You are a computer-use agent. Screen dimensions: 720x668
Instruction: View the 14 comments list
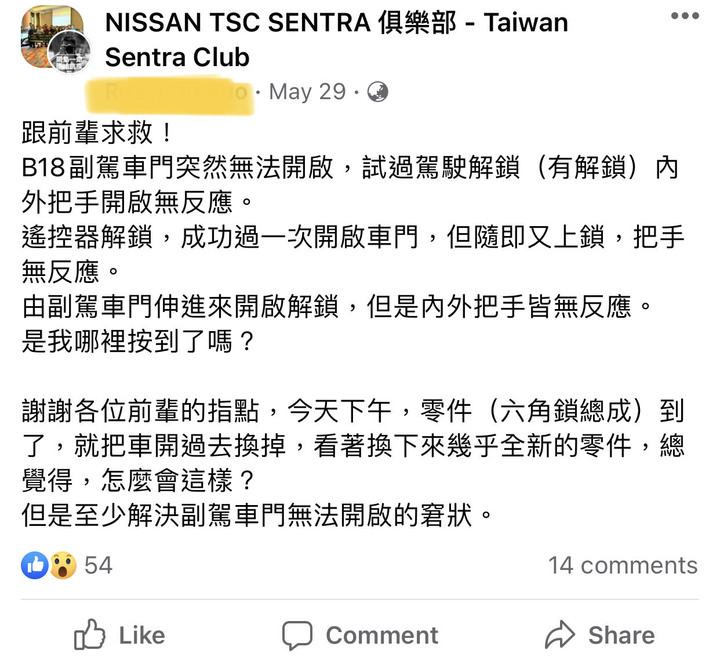(623, 565)
